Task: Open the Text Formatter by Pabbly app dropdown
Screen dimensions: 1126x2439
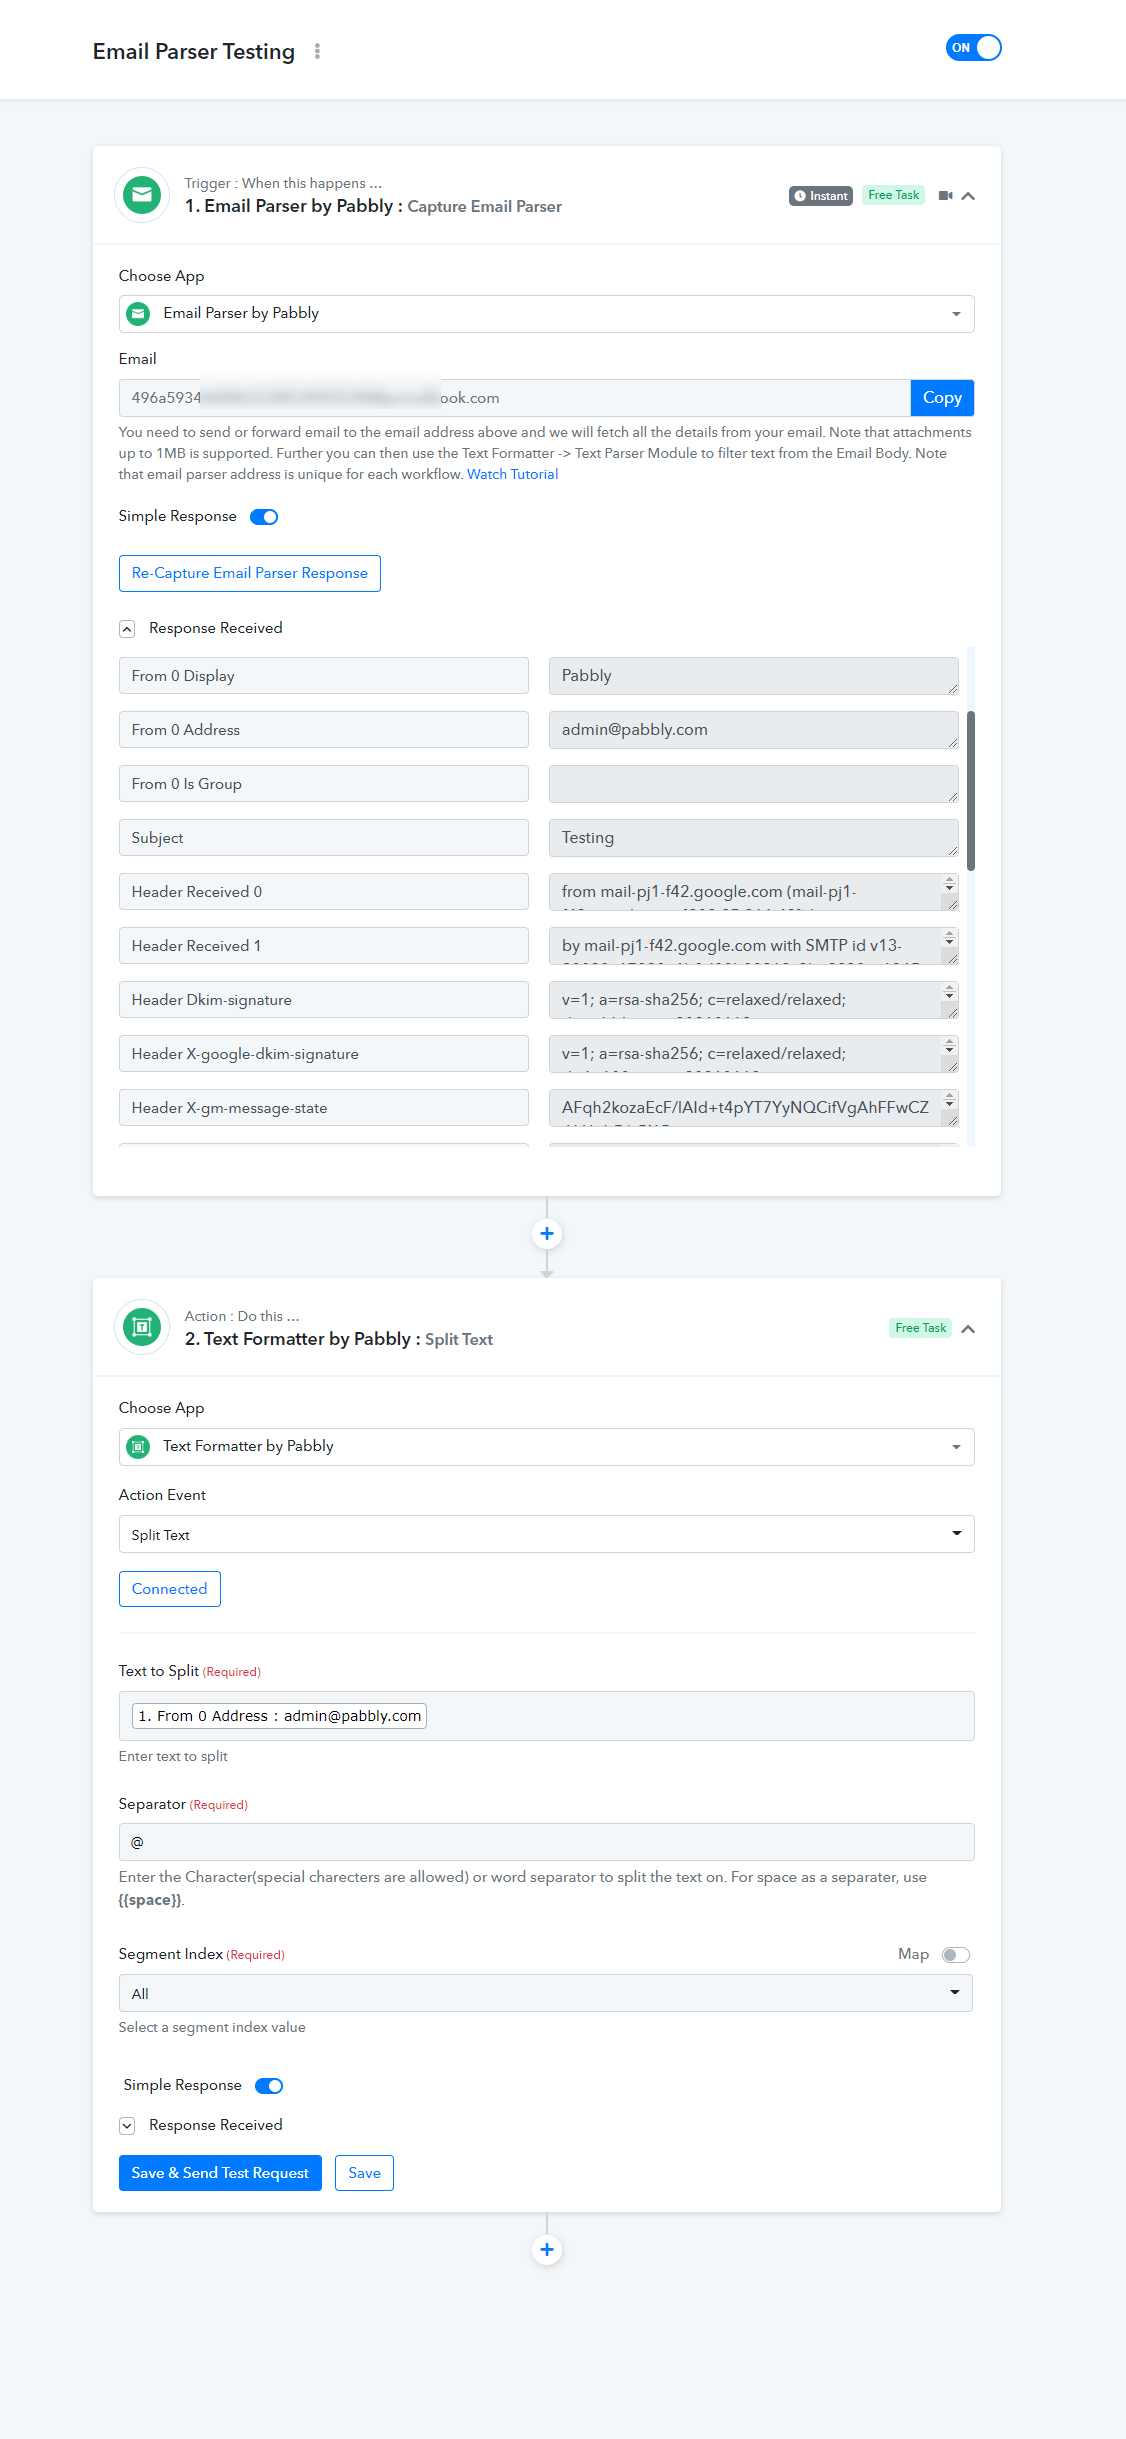Action: [x=546, y=1447]
